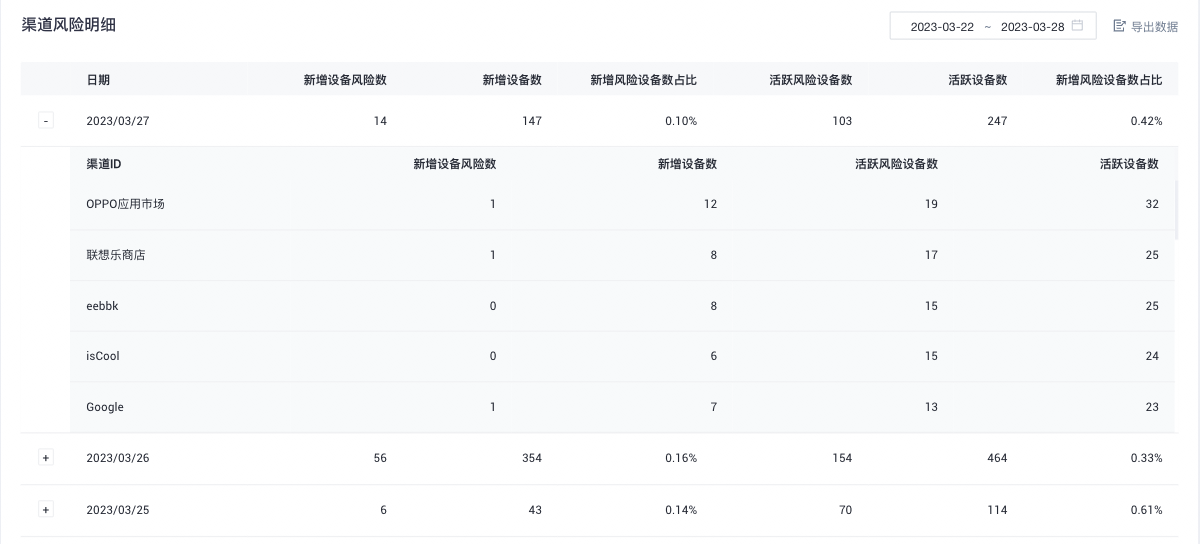
Task: Click 0.61% in the 2023/03/25 row
Action: point(1146,510)
